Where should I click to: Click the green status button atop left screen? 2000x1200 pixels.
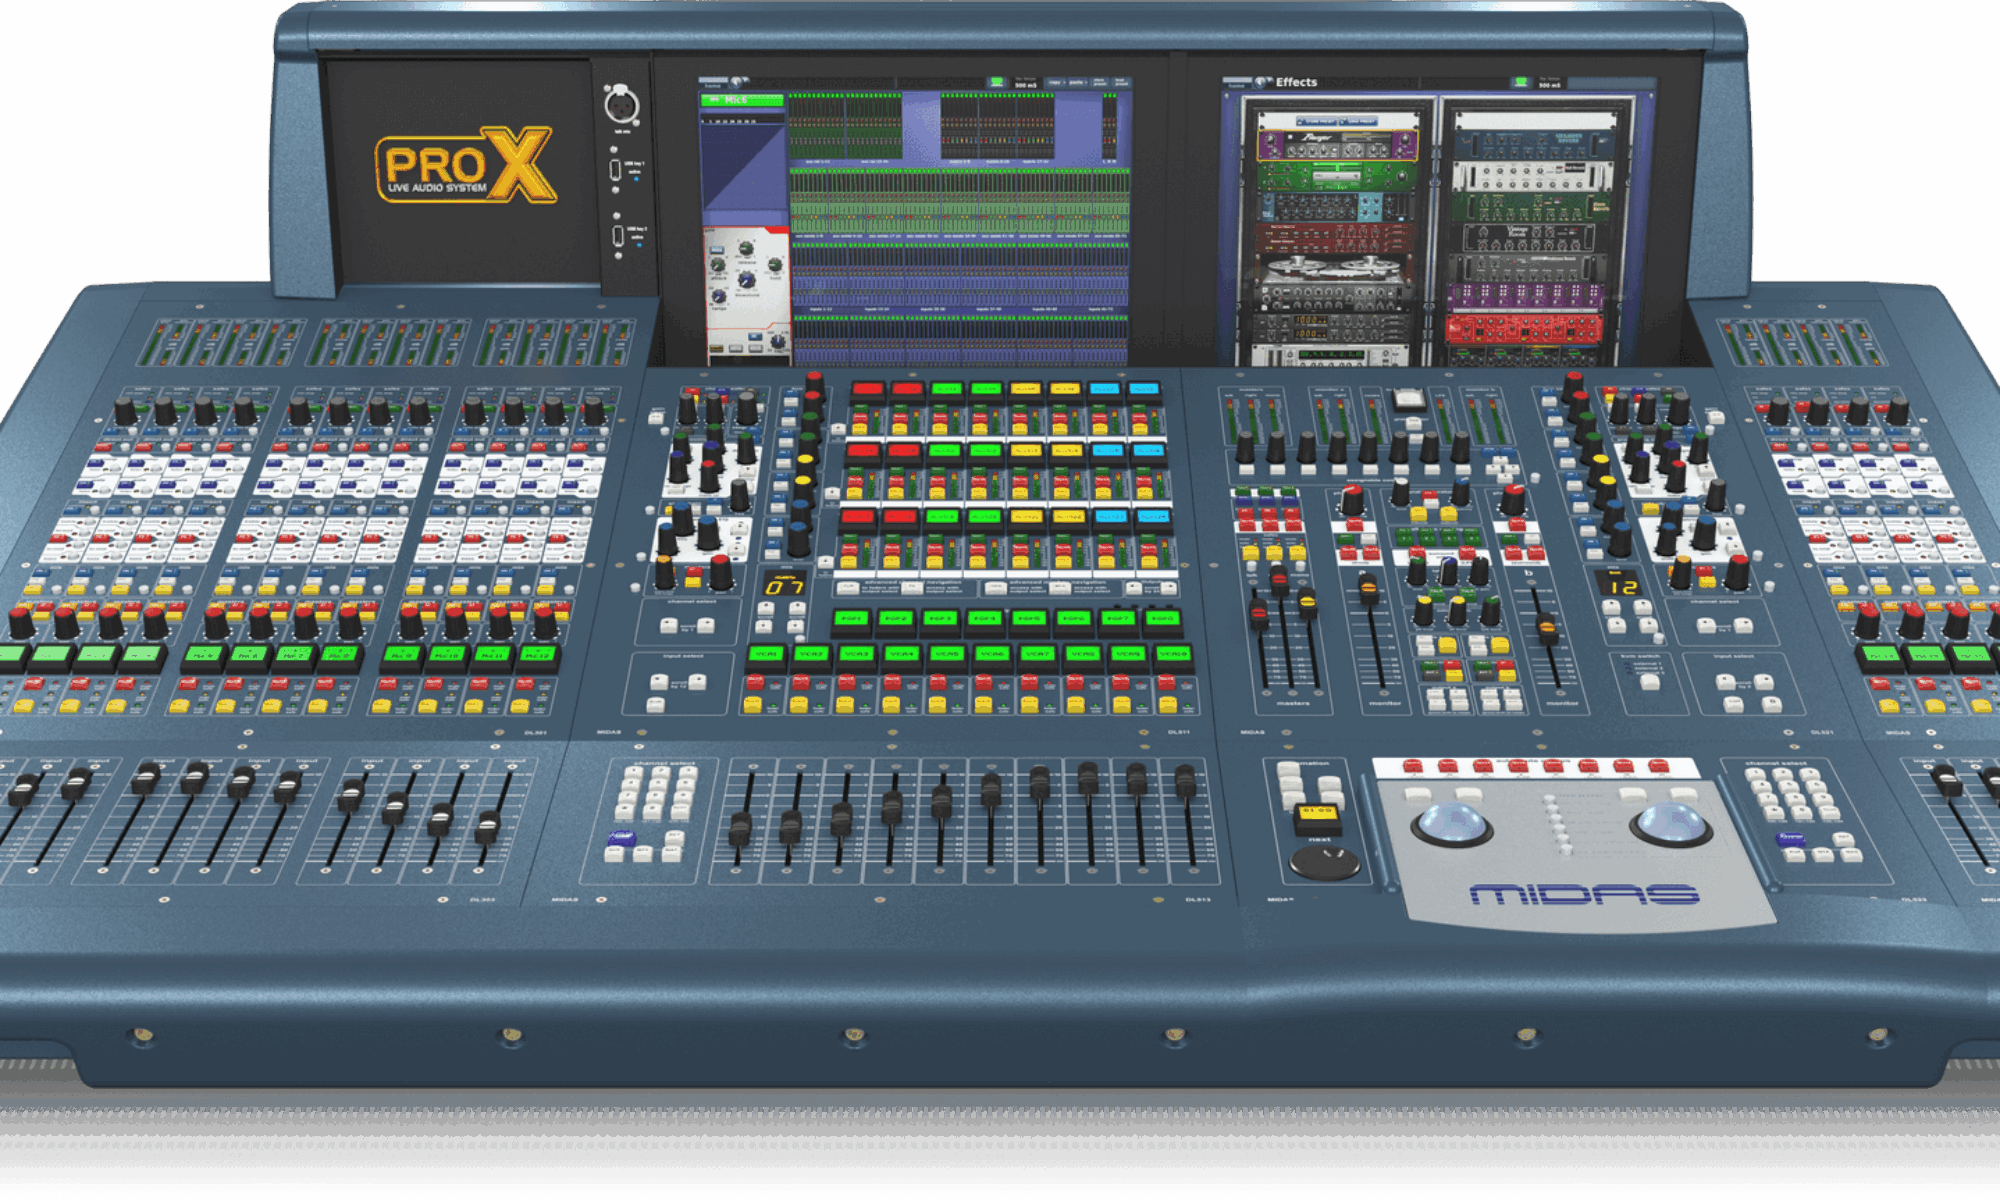(996, 82)
